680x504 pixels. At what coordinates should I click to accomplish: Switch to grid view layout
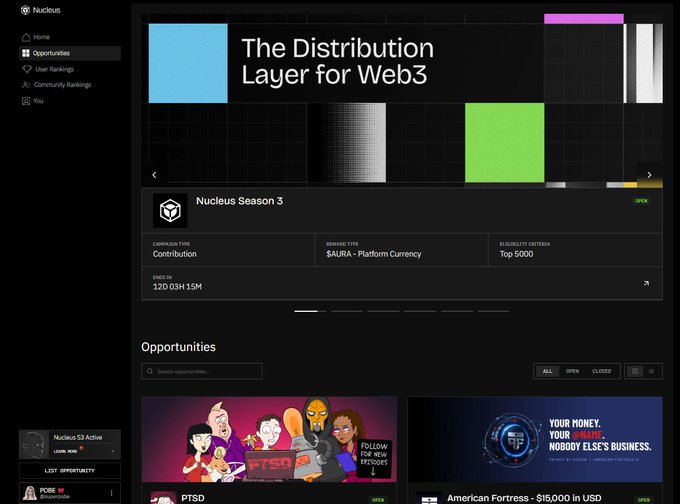635,371
